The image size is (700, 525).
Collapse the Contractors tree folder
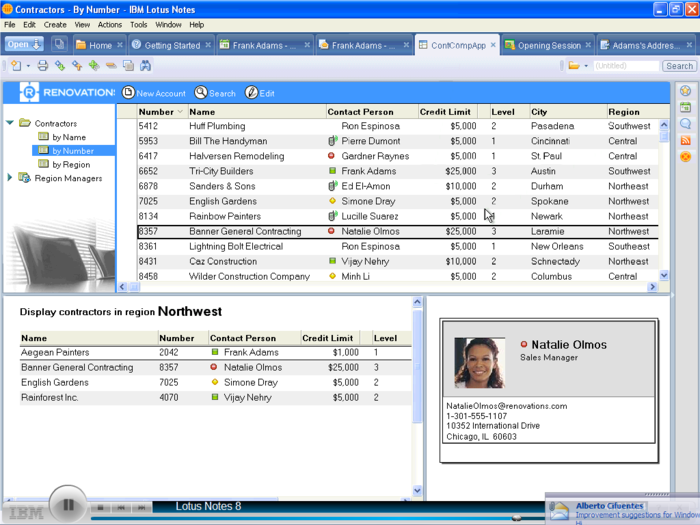(x=10, y=123)
